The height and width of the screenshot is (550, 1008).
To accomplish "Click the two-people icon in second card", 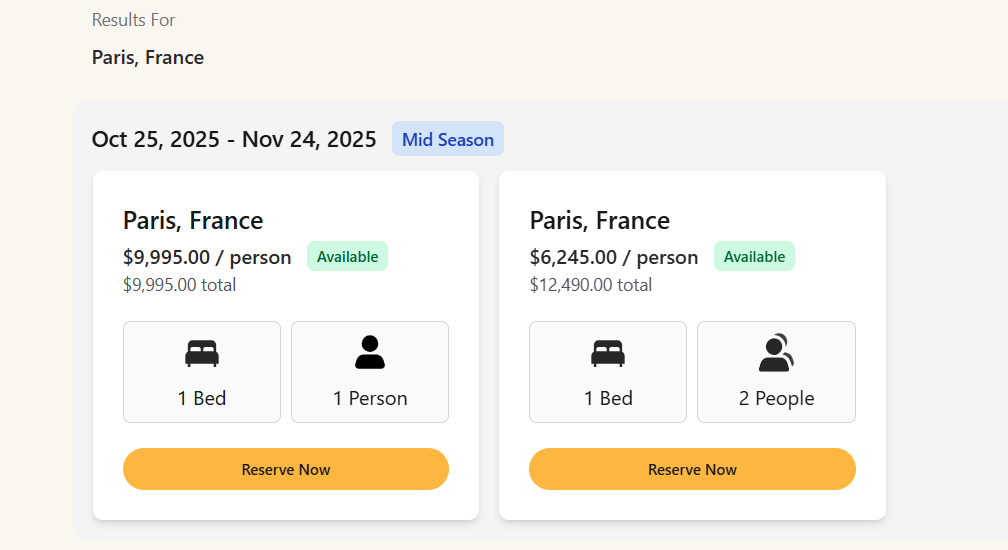I will 776,352.
